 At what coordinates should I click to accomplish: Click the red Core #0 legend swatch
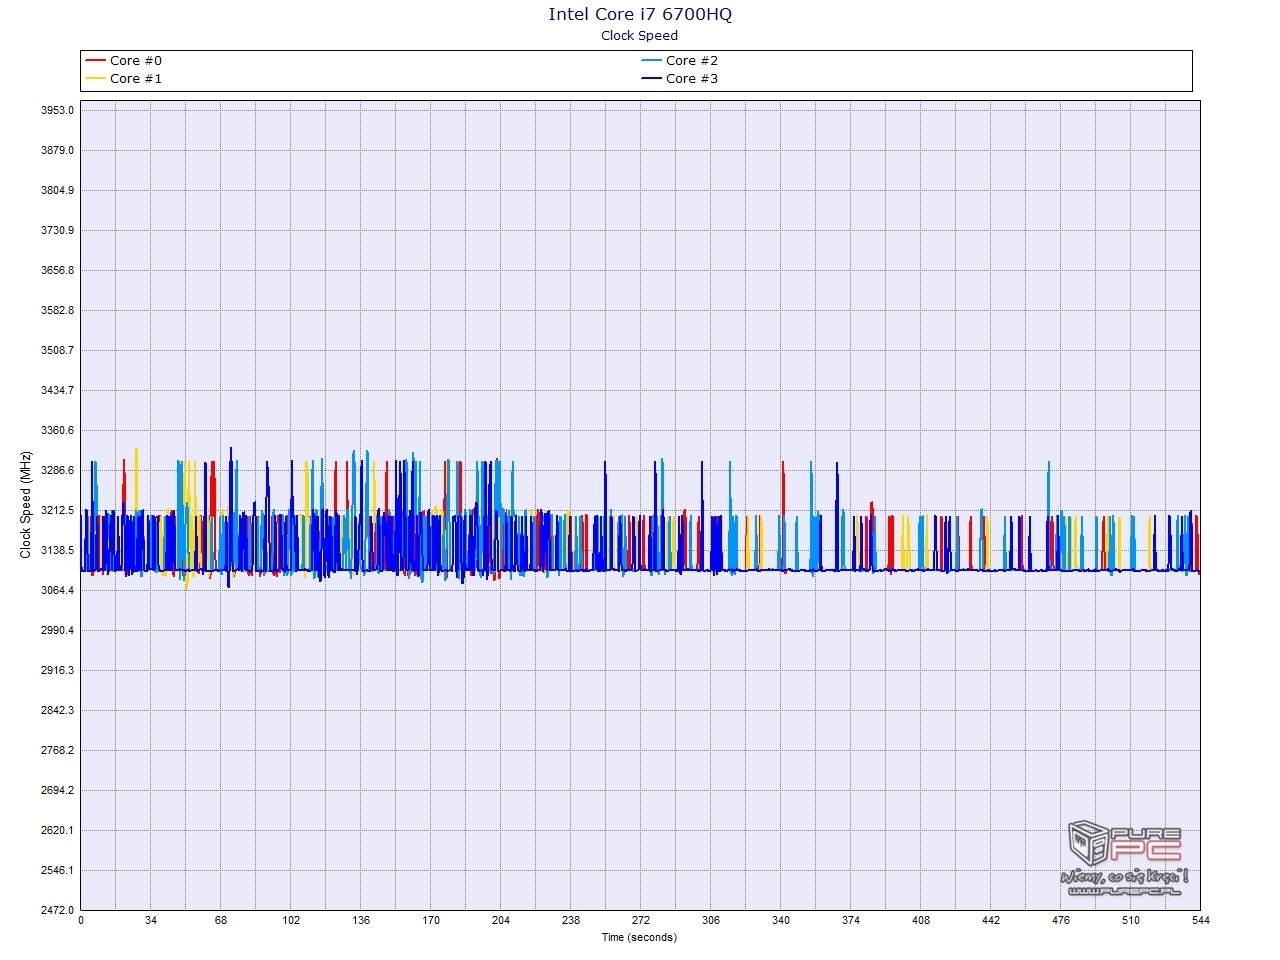tap(96, 61)
